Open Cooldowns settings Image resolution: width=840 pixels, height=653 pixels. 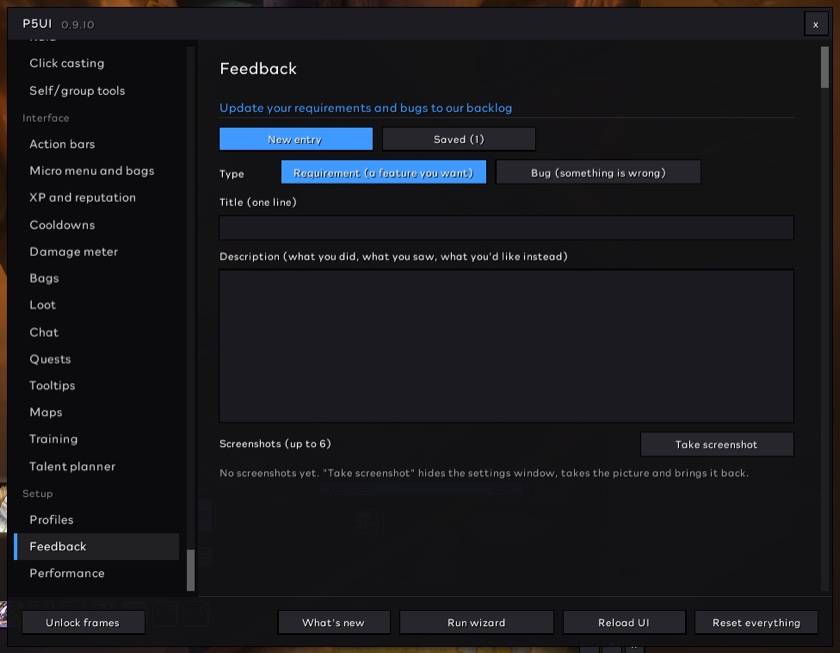(x=62, y=225)
